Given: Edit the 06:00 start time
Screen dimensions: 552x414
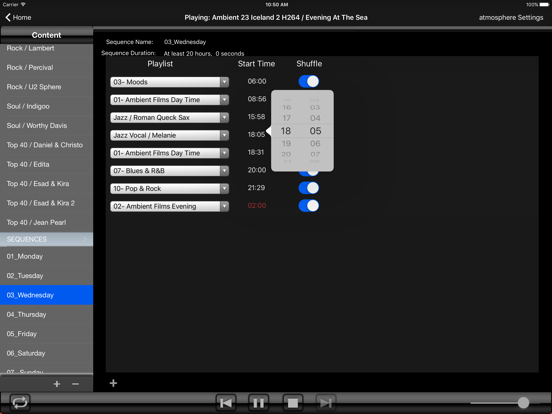Looking at the screenshot, I should (x=257, y=81).
